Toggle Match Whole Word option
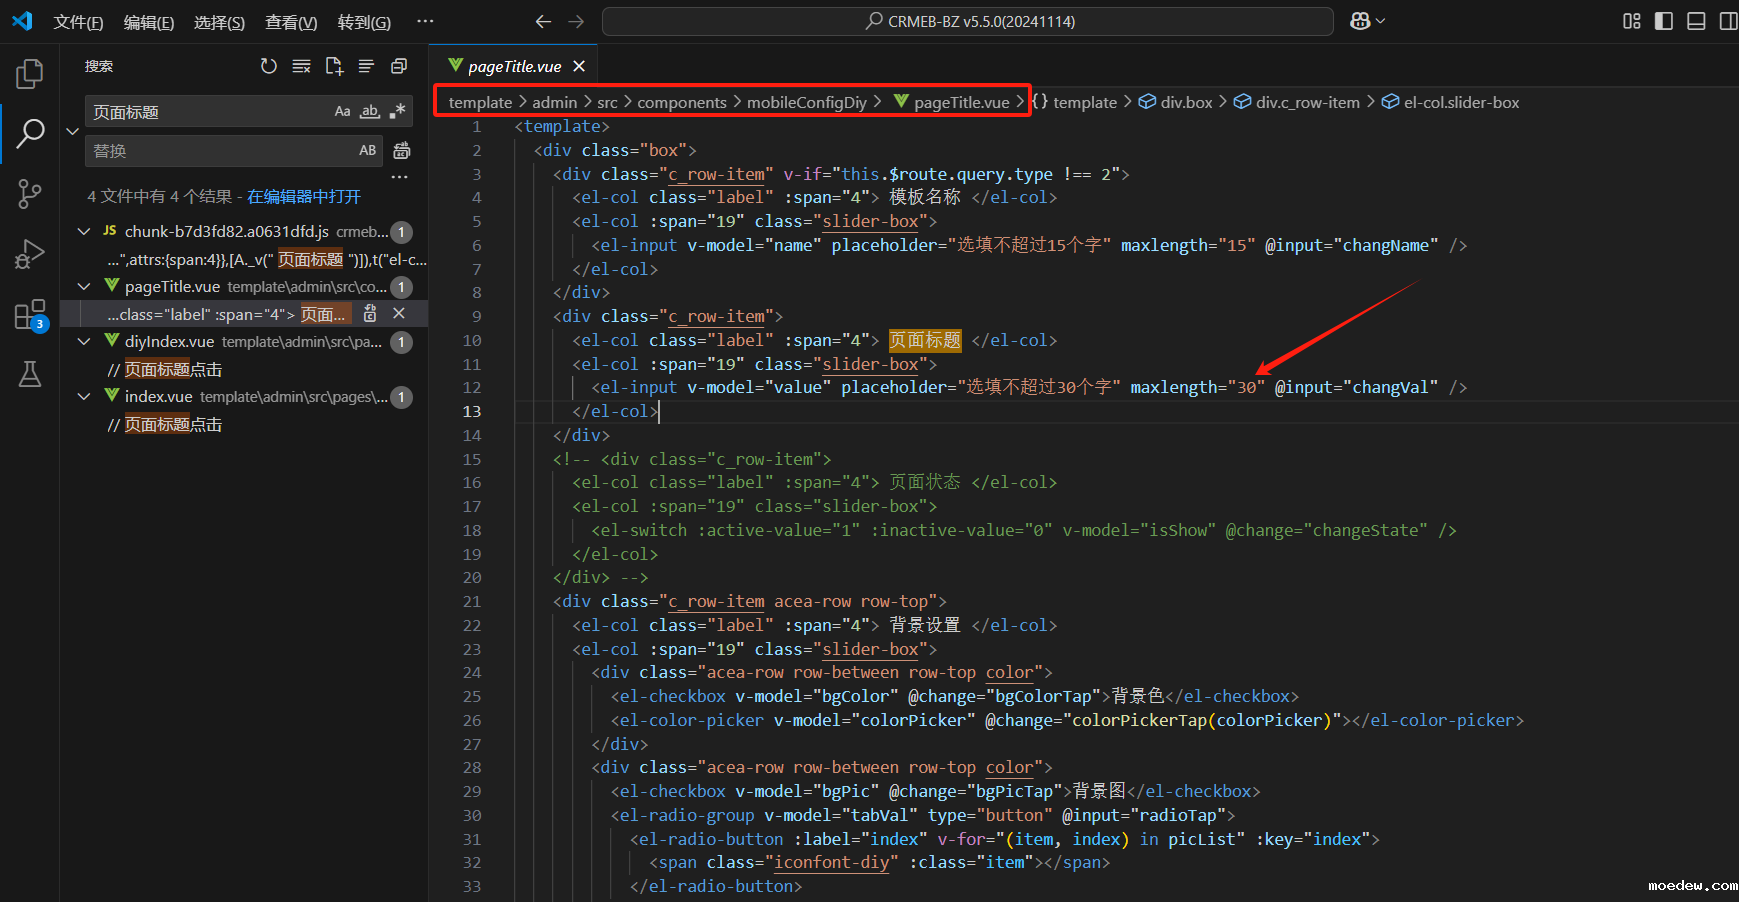The width and height of the screenshot is (1739, 902). [x=370, y=112]
